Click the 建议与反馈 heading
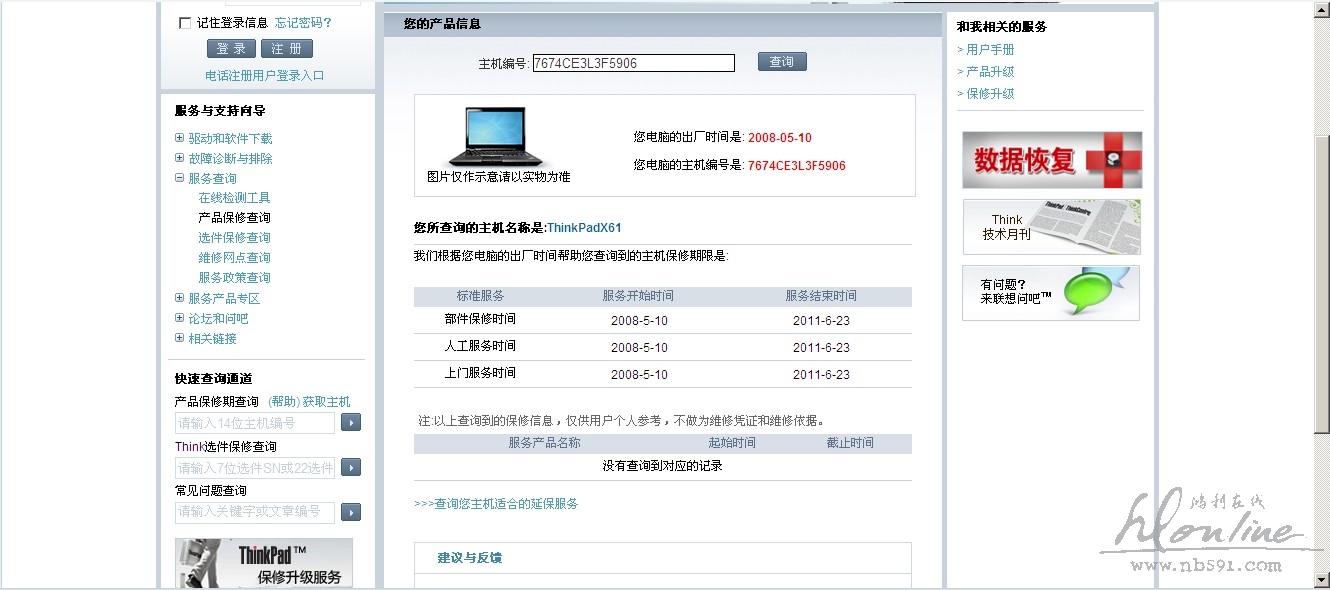 coord(469,558)
